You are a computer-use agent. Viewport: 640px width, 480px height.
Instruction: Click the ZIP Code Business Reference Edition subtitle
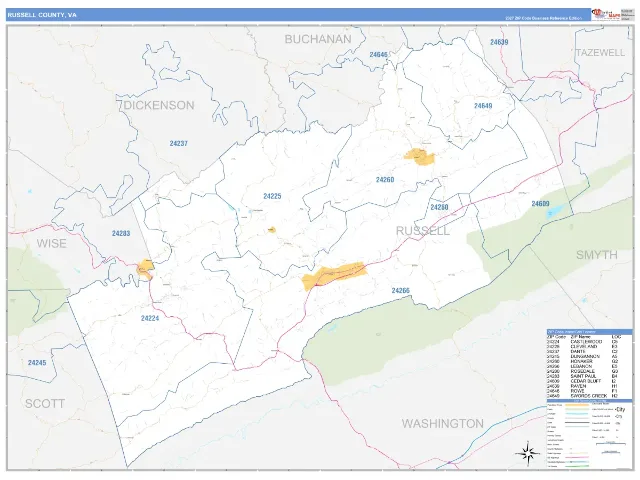point(544,18)
